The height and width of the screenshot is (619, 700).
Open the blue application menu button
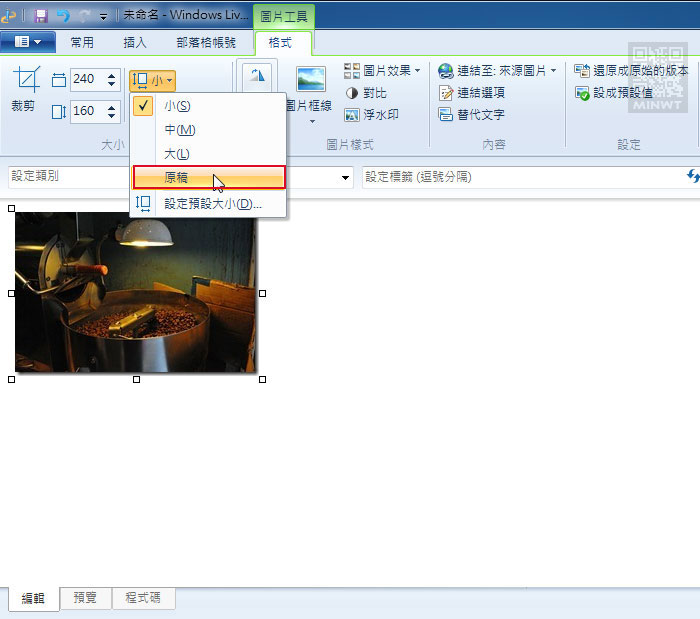(28, 42)
